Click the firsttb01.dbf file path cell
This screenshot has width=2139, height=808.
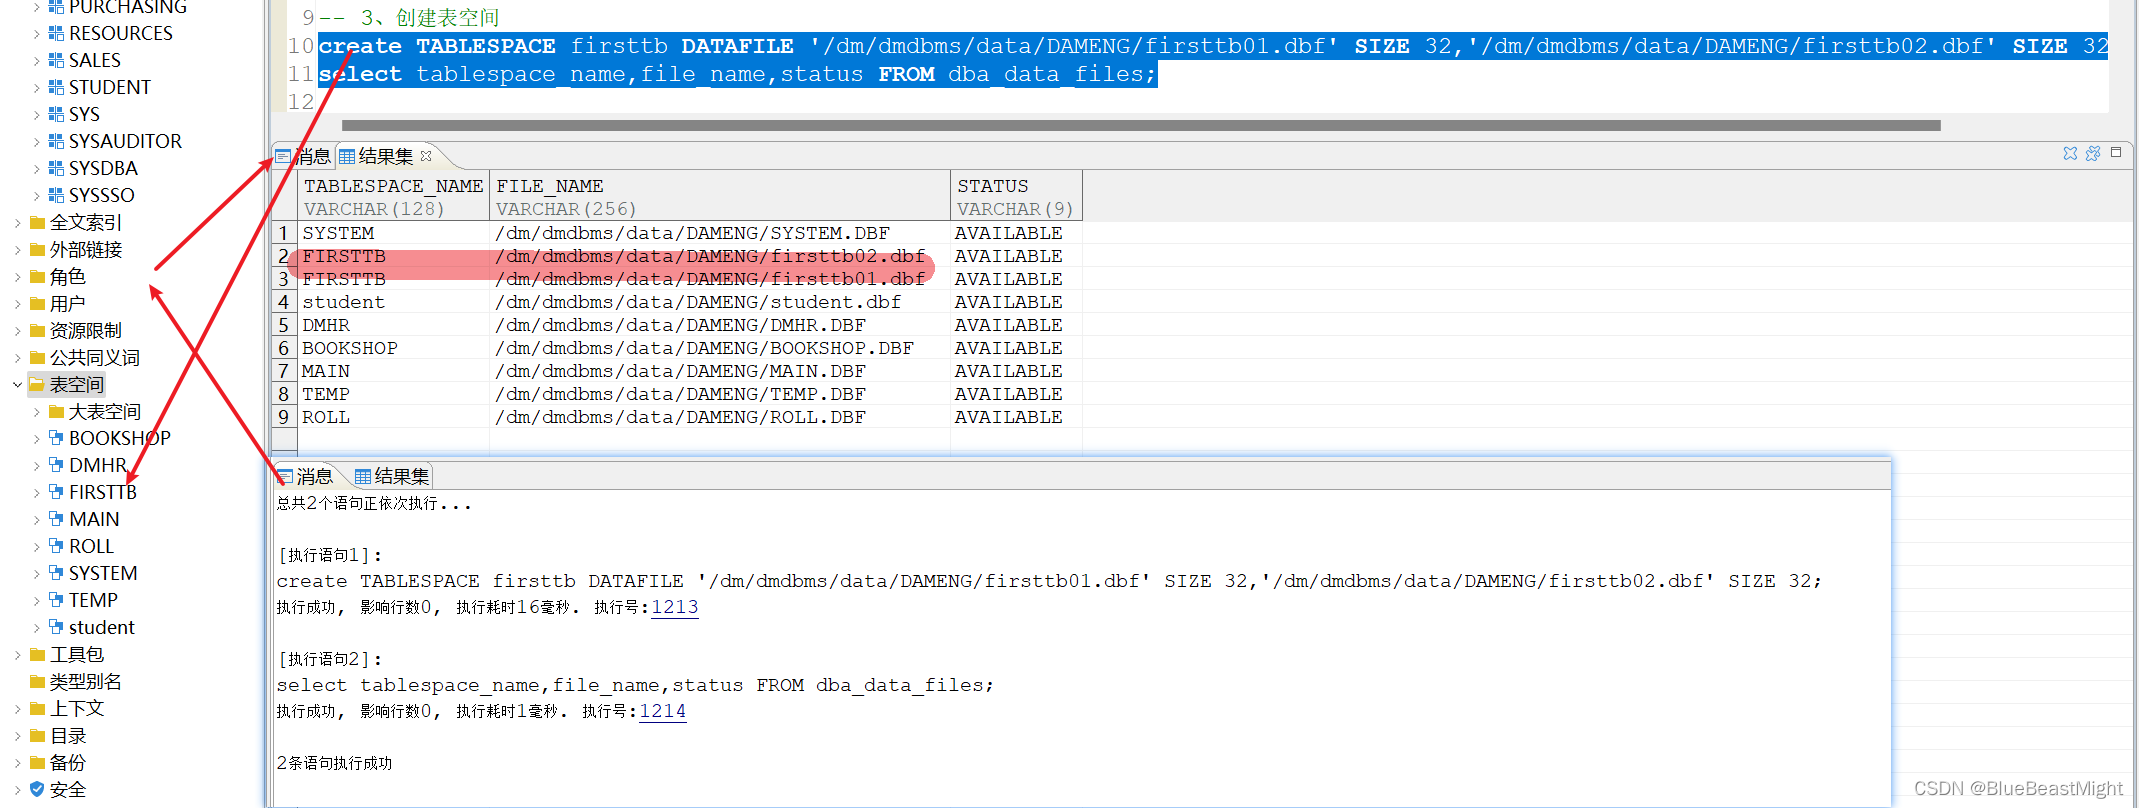tap(720, 279)
